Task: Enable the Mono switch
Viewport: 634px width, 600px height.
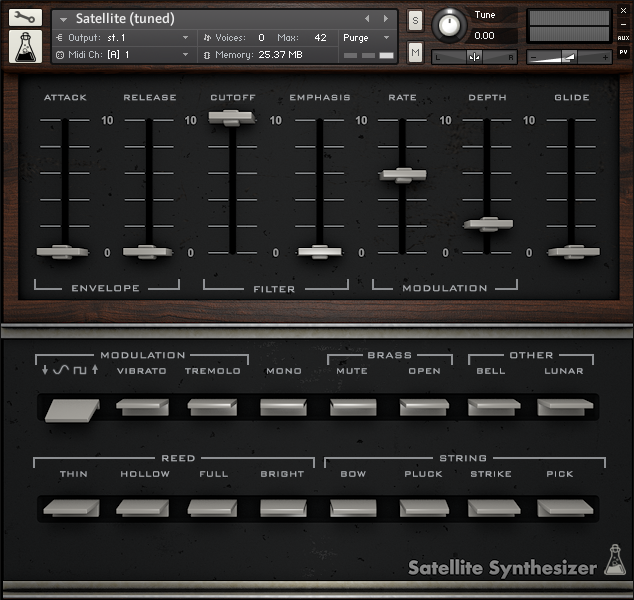Action: (283, 407)
